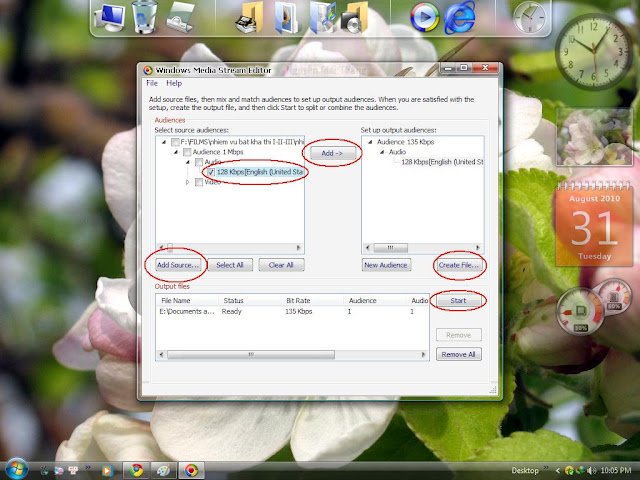Expand the Desktop toolbar chevron on taskbar

tap(546, 468)
